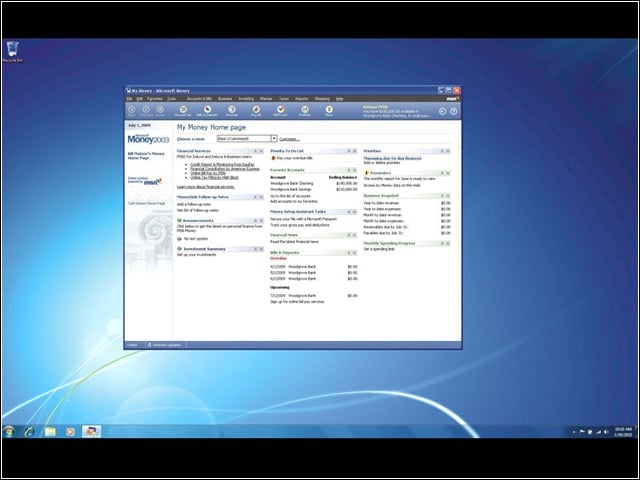Click the Customize... link
The height and width of the screenshot is (480, 640).
pos(289,139)
